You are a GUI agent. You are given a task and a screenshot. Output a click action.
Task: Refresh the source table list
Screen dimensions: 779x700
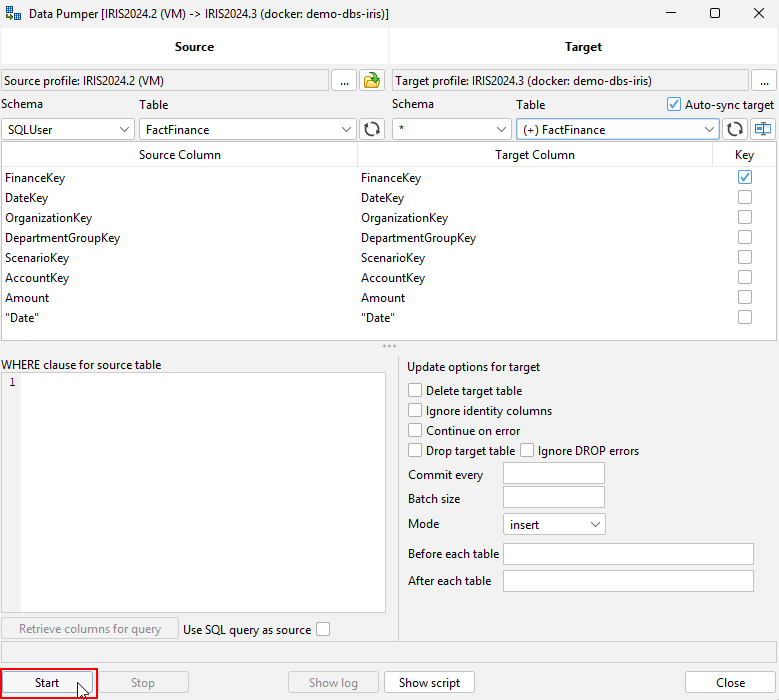tap(372, 130)
